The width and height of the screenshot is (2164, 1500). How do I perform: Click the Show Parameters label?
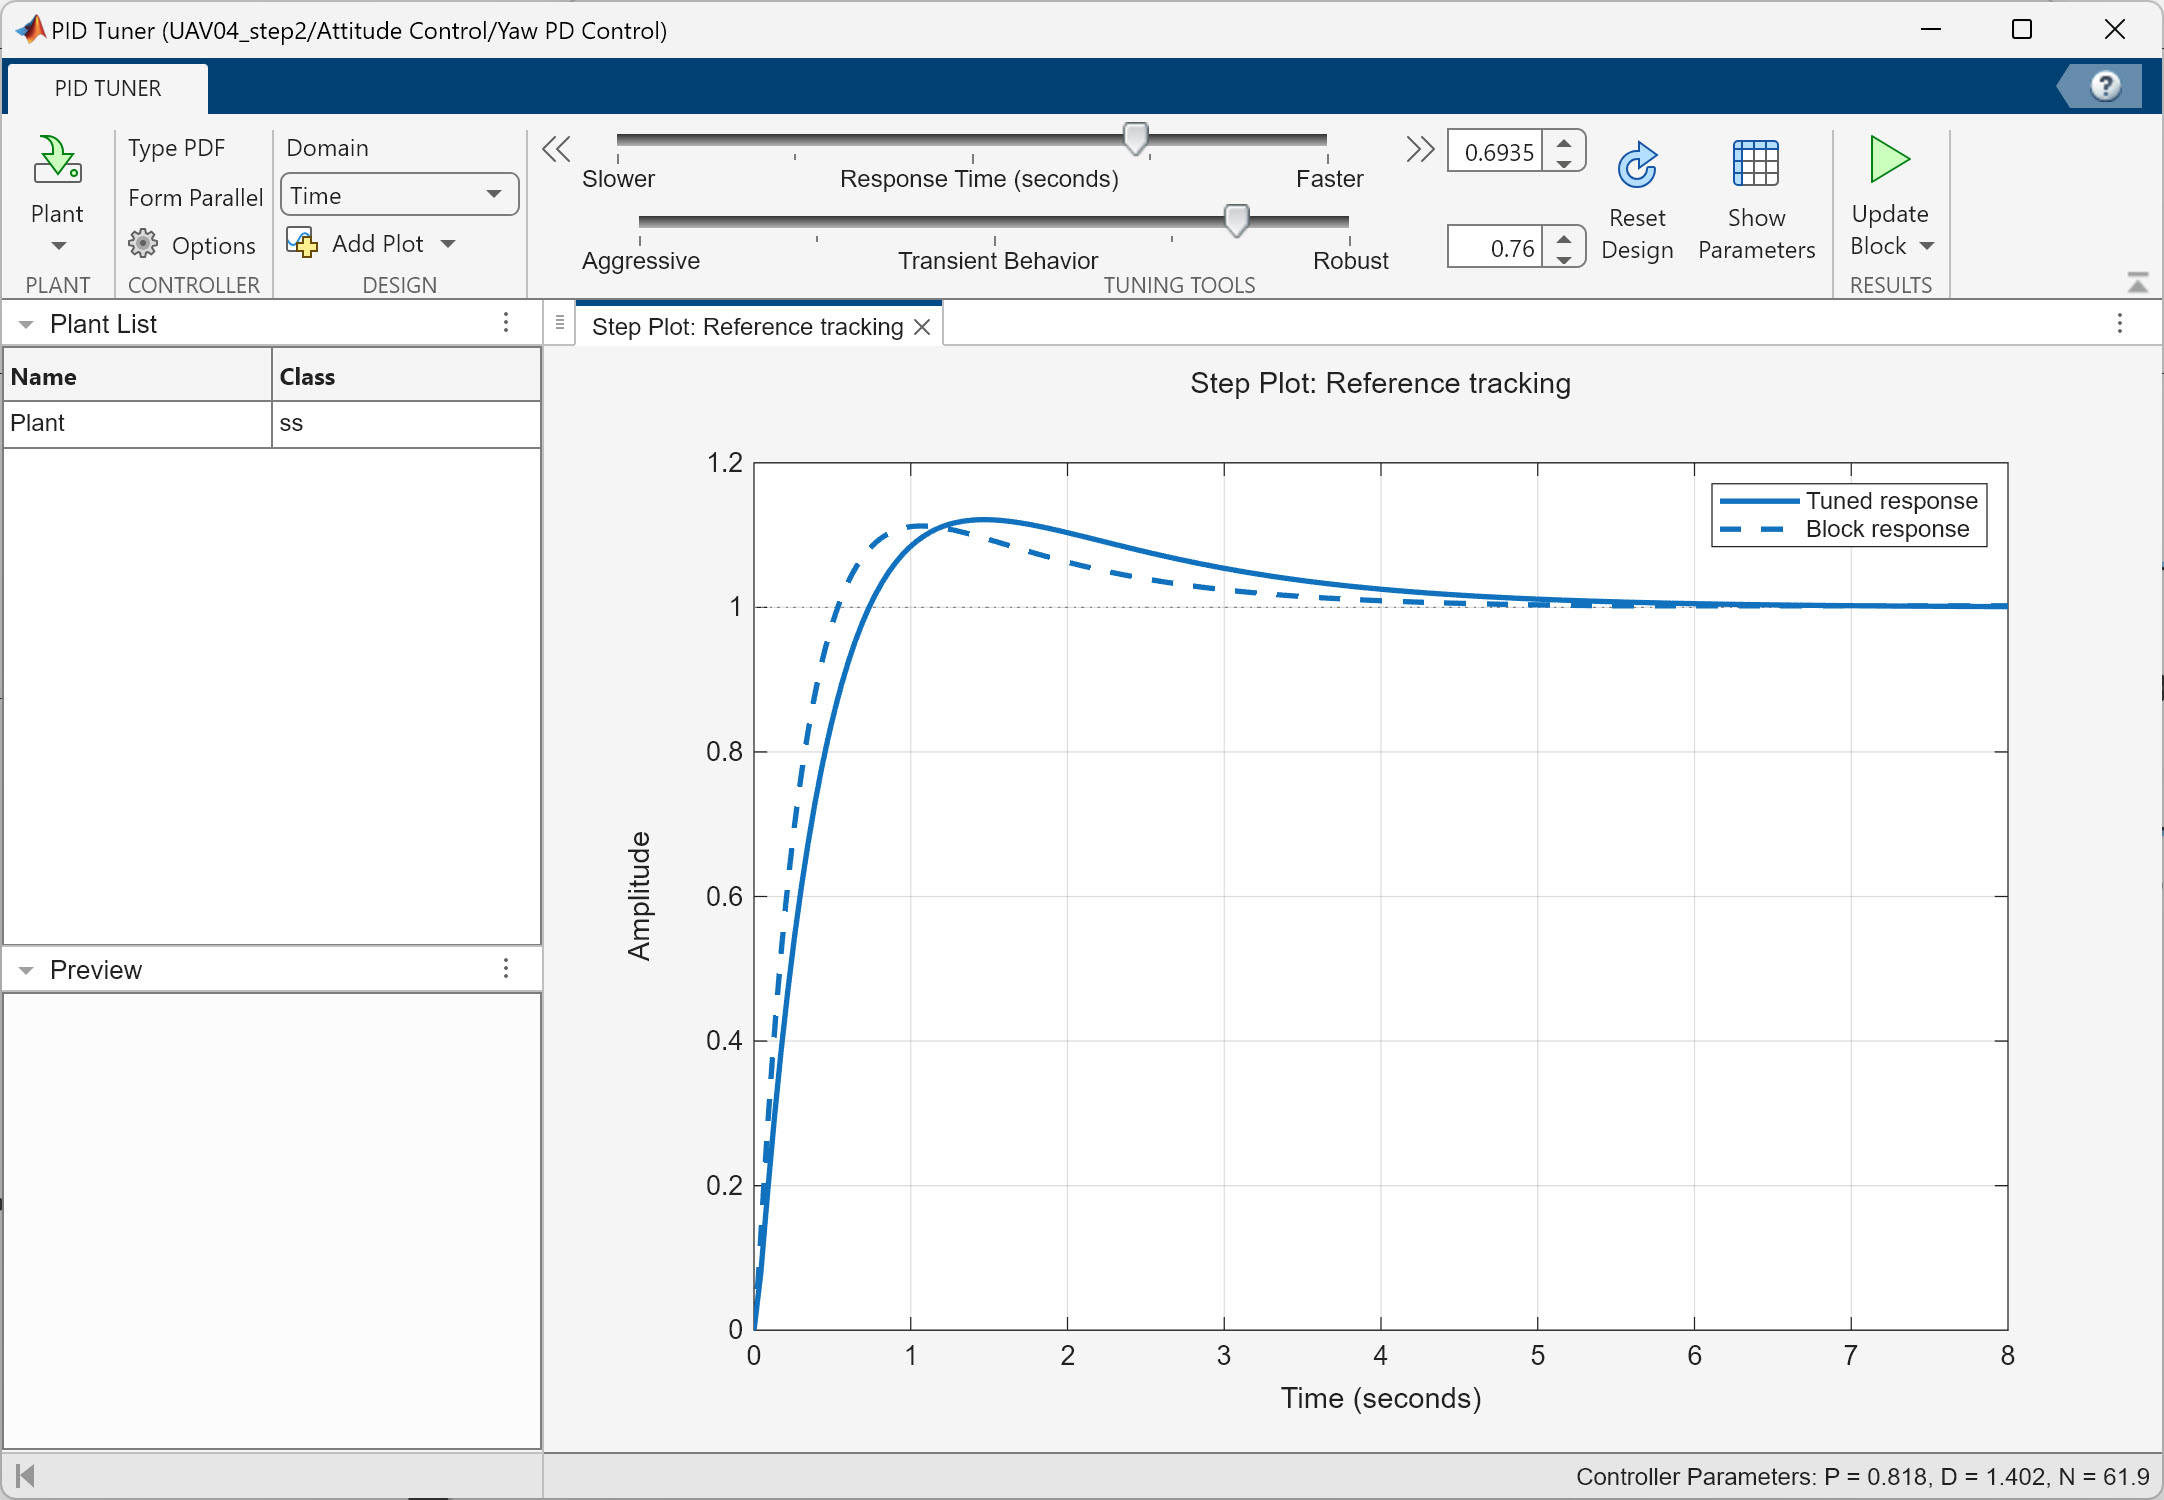[1756, 234]
